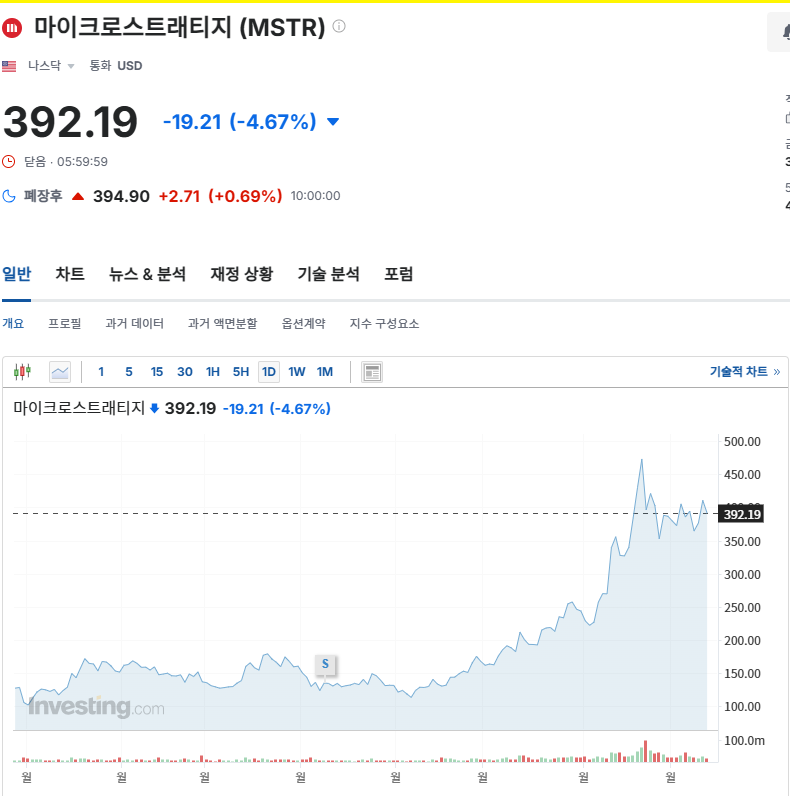Open the 기술적 차트 link
This screenshot has width=790, height=796.
(x=745, y=372)
